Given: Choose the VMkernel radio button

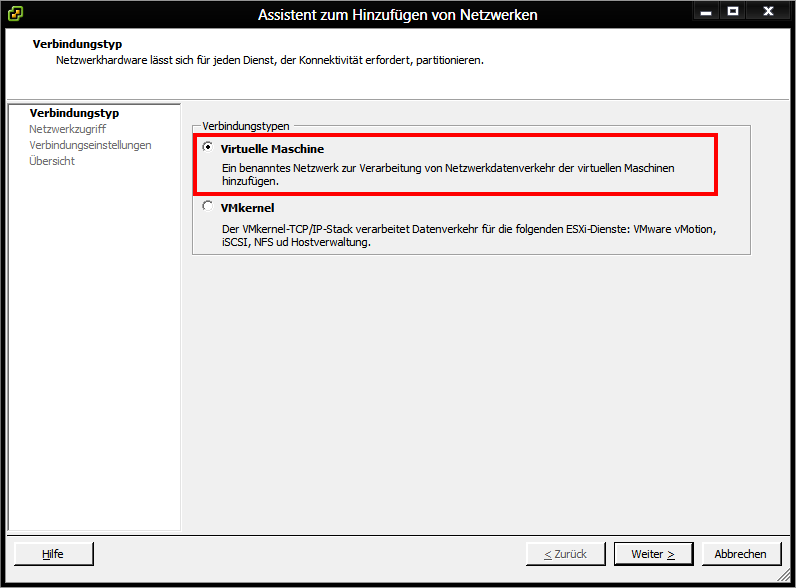Looking at the screenshot, I should coord(207,207).
